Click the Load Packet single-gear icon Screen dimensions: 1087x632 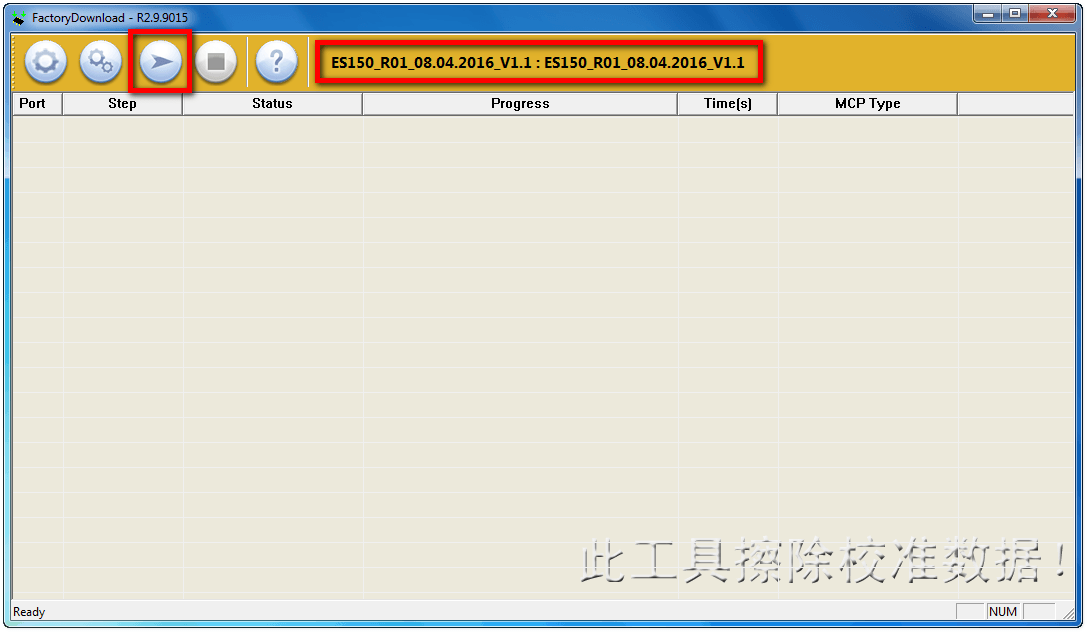(45, 63)
